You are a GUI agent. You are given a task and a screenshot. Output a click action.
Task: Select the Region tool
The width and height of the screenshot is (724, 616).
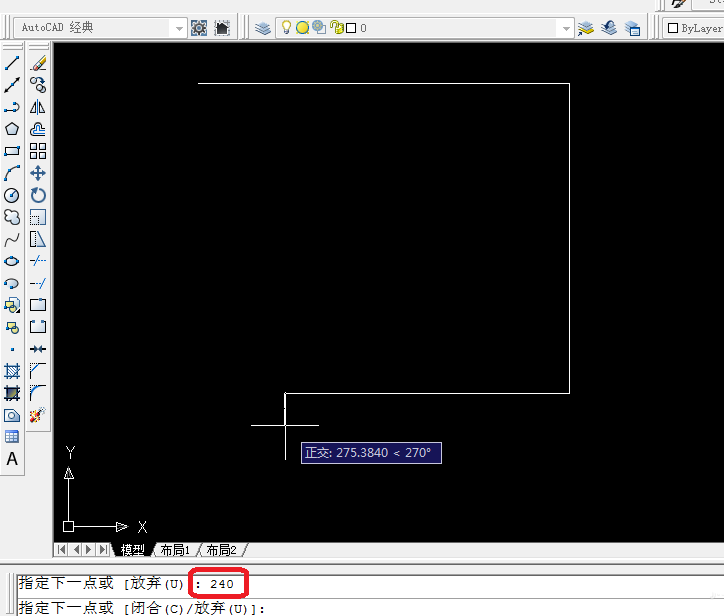coord(12,415)
